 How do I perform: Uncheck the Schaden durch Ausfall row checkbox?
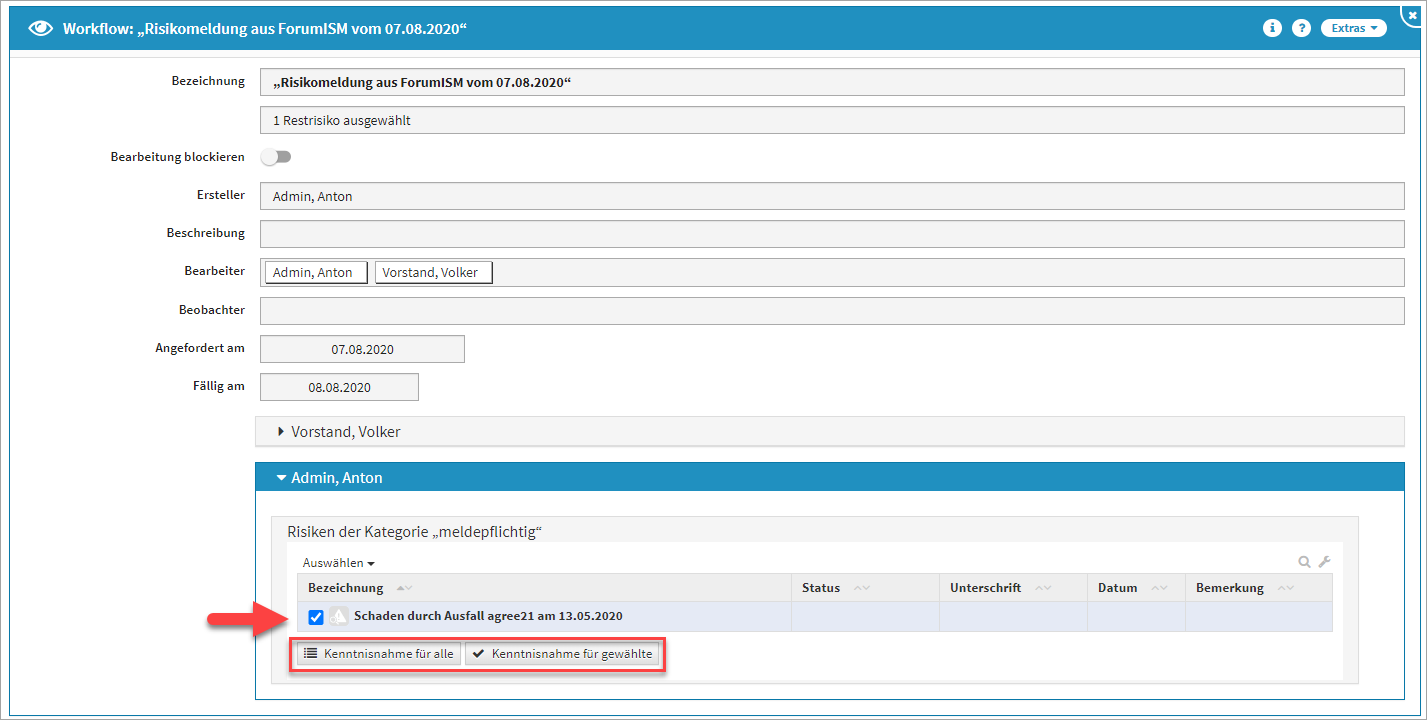pyautogui.click(x=316, y=617)
